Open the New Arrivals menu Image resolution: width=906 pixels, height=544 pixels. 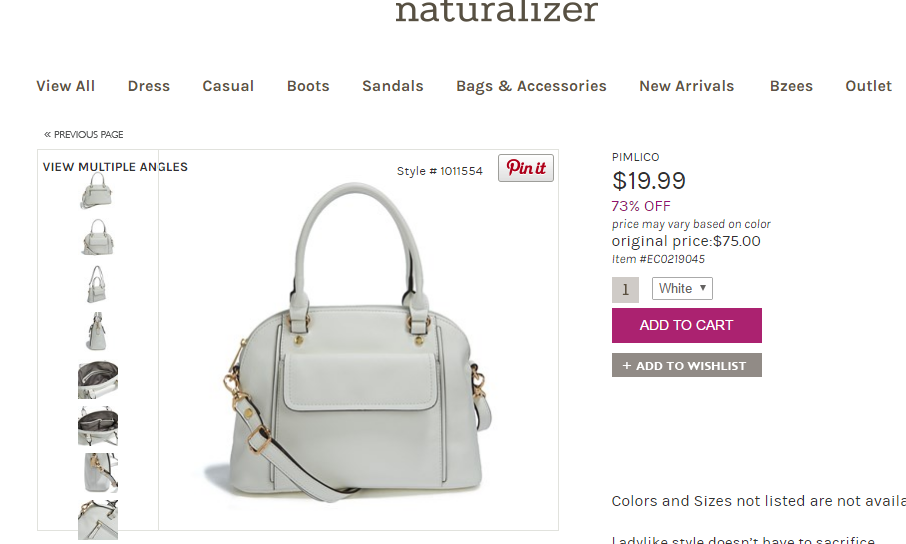coord(686,86)
